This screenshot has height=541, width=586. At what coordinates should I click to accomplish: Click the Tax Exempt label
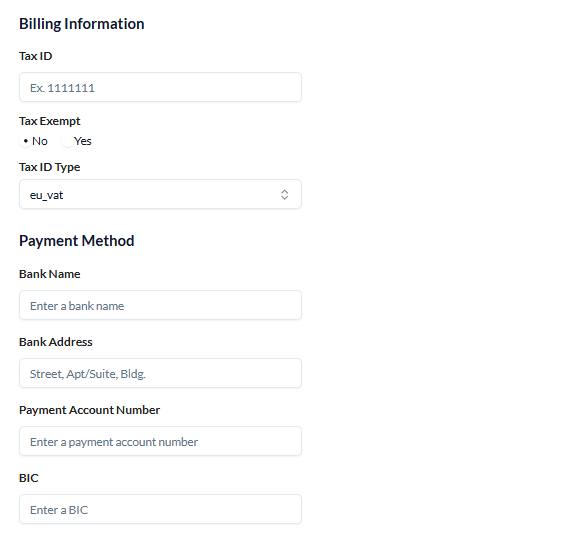point(50,121)
